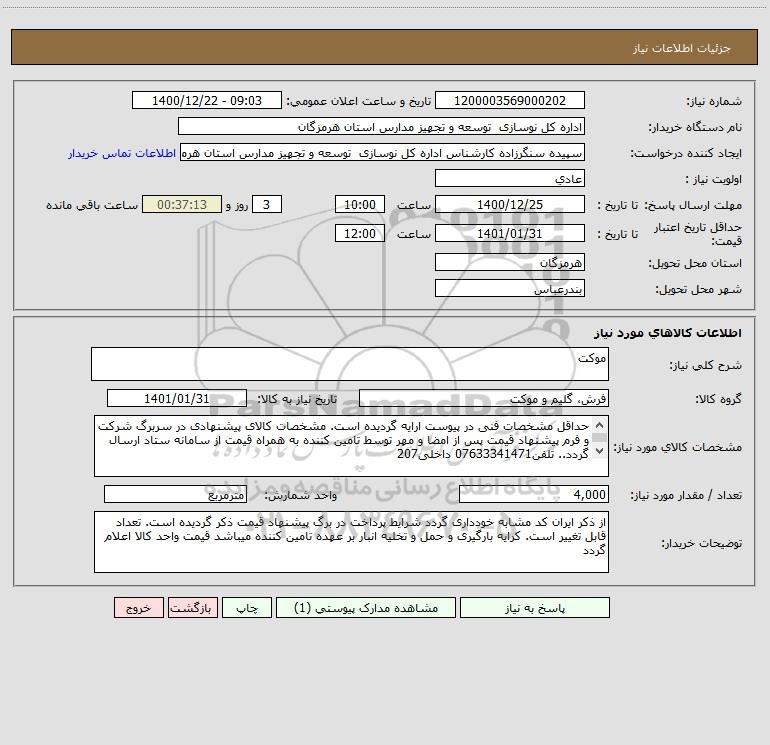Screen dimensions: 770x745
Task: Select the unit field مترمربع
Action: [175, 495]
